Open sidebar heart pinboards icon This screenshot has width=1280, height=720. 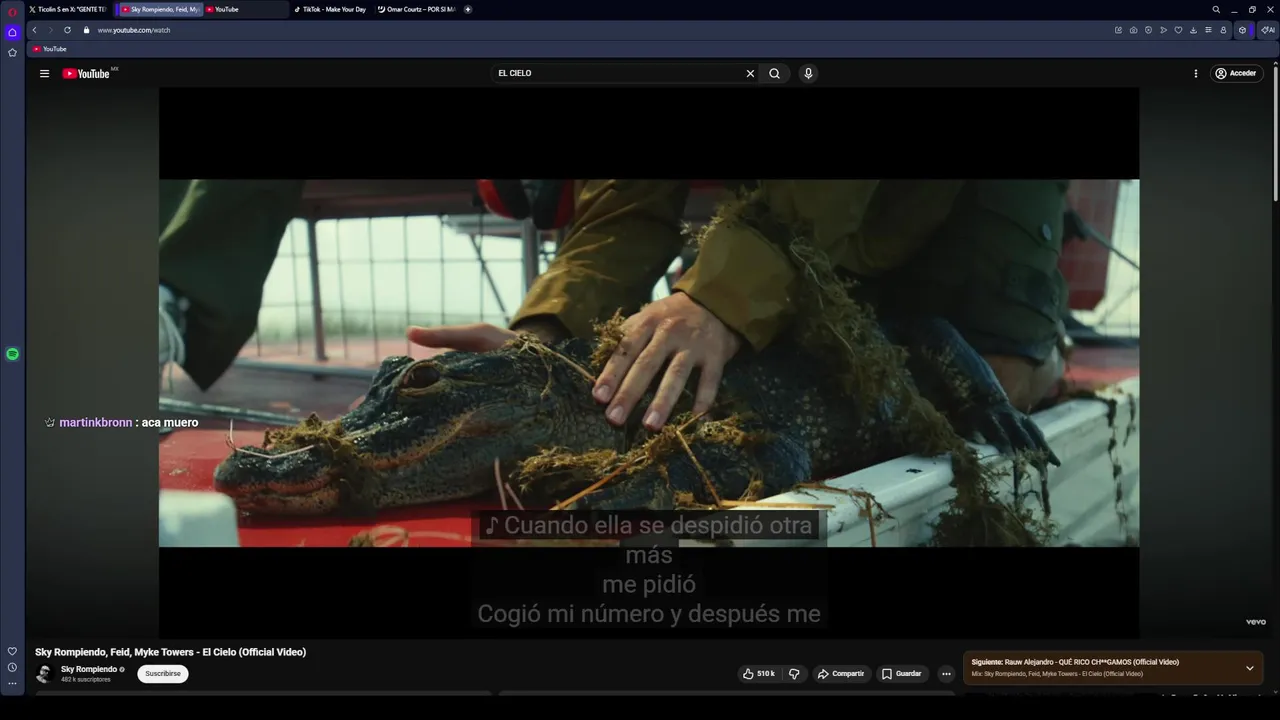[x=12, y=651]
